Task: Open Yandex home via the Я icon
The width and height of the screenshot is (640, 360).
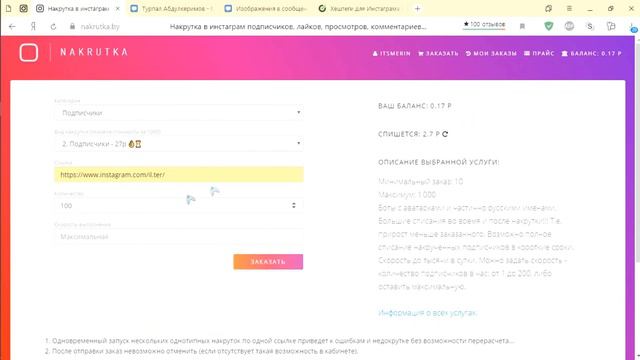Action: 33,27
